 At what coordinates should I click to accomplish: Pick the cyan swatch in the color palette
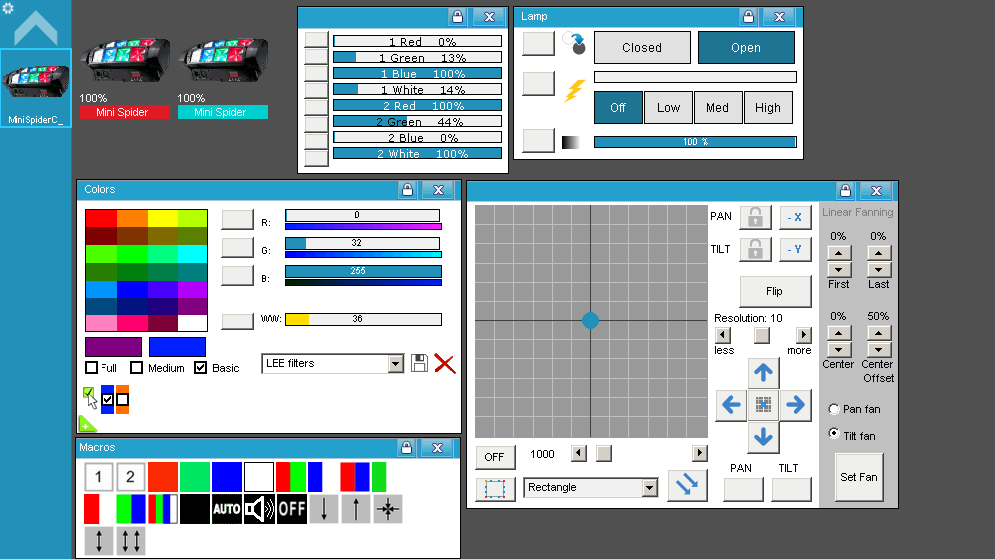click(192, 254)
